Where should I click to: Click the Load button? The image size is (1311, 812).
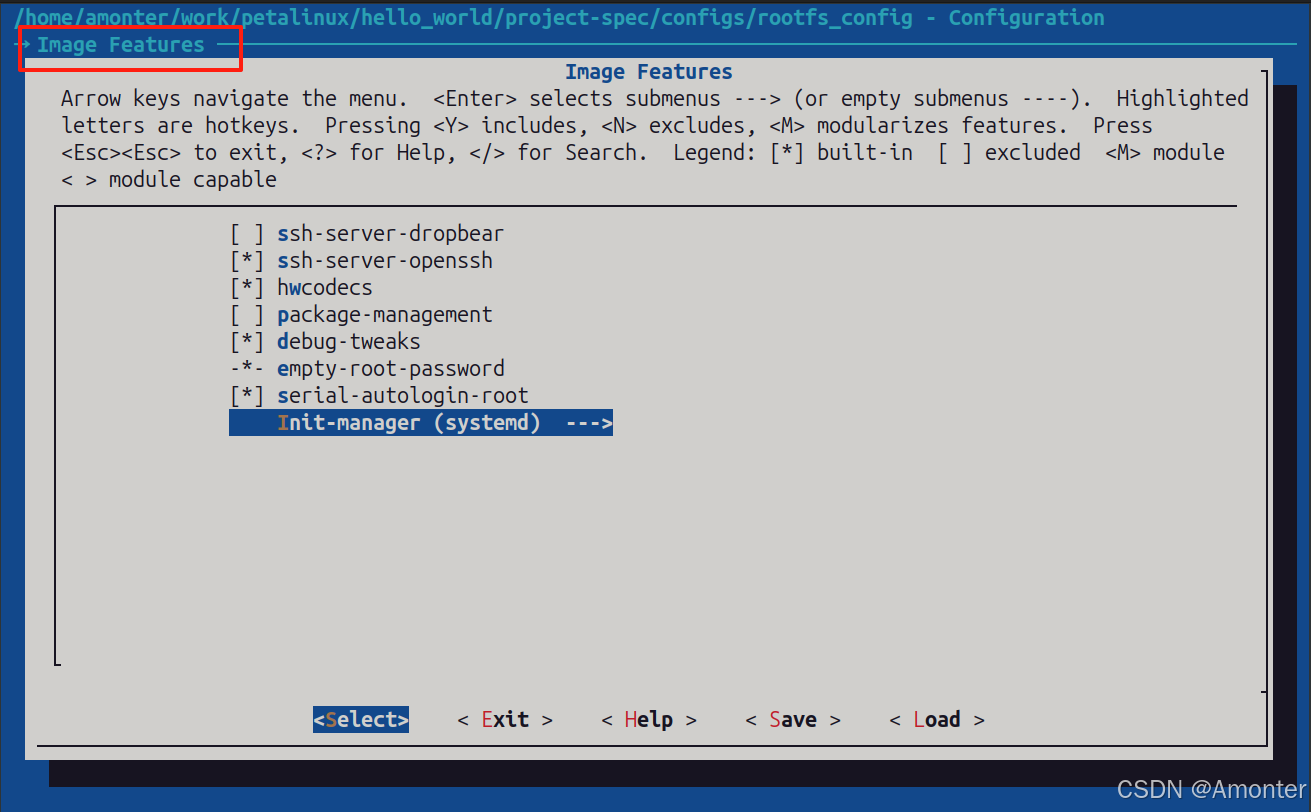click(x=937, y=720)
